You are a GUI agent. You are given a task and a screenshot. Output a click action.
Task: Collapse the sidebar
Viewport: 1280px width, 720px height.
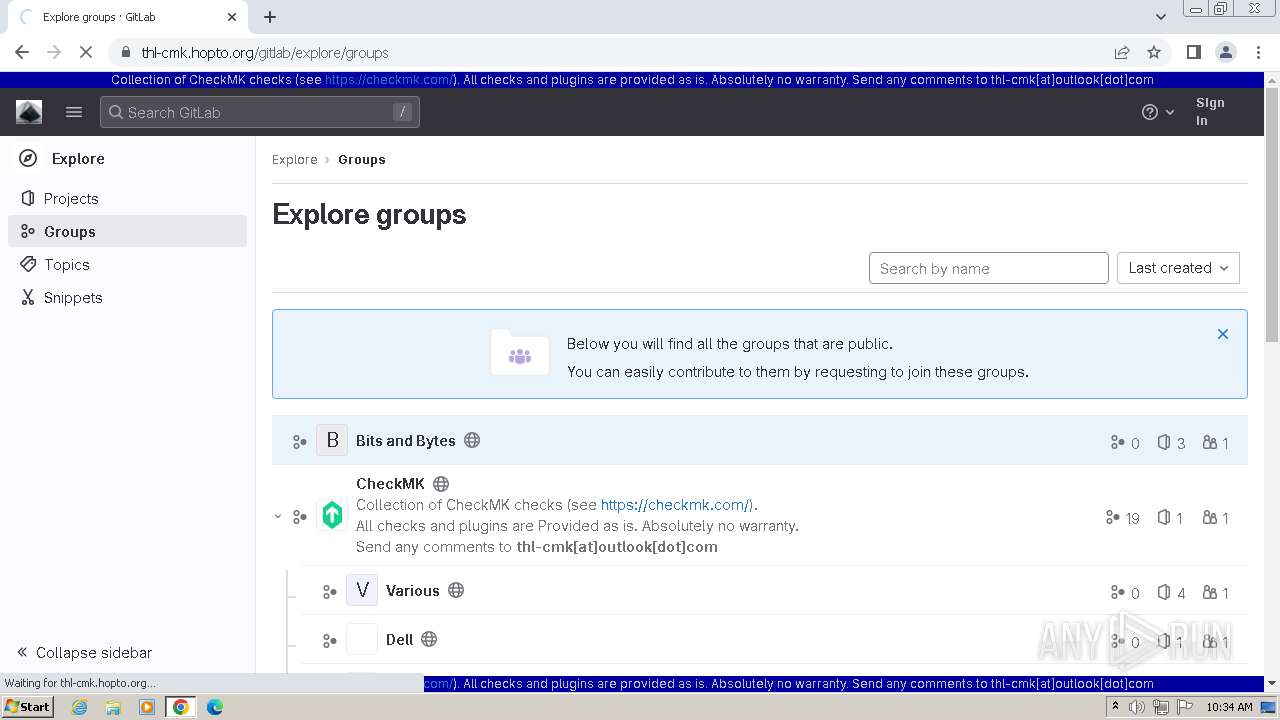[84, 652]
